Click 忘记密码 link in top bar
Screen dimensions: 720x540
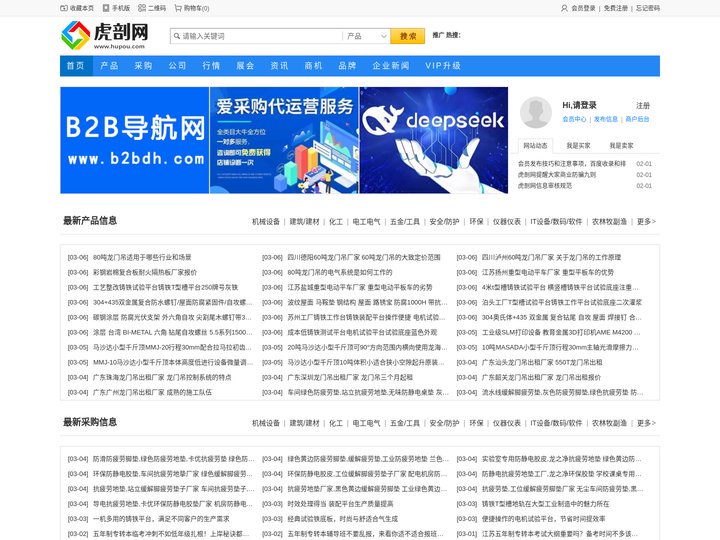[x=647, y=8]
